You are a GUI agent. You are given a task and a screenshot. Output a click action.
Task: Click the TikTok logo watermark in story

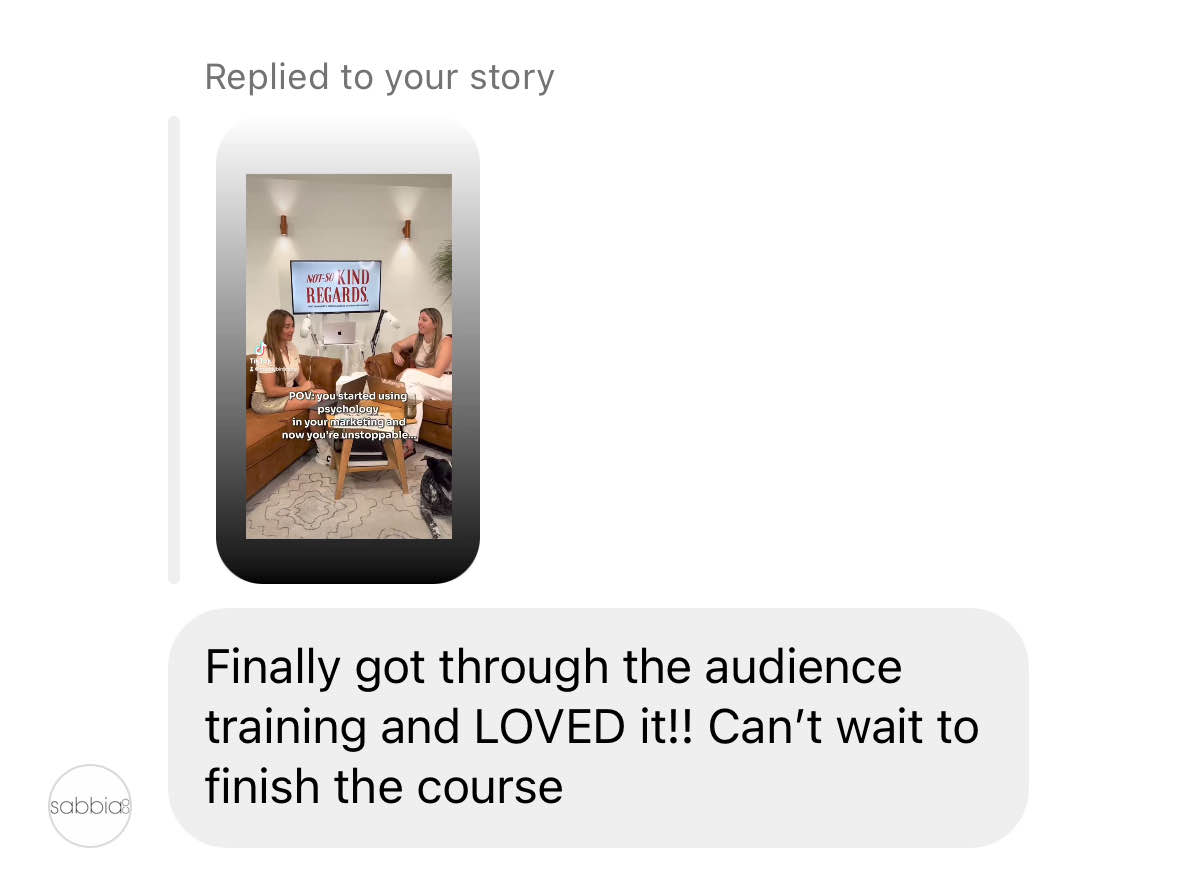pos(260,349)
